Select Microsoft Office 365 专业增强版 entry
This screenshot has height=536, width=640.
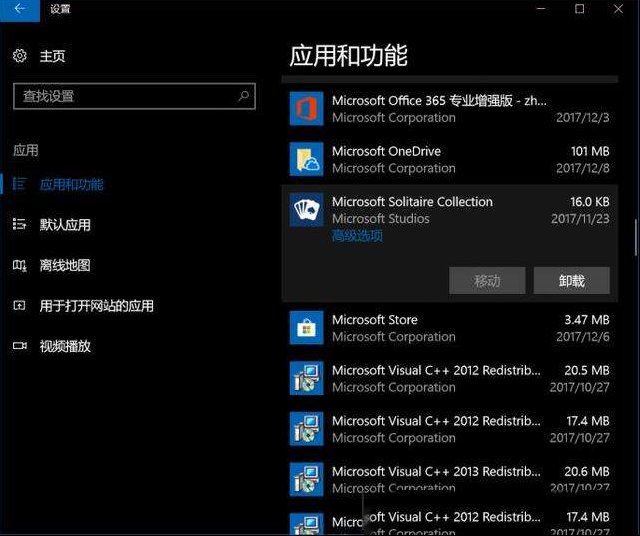[450, 109]
